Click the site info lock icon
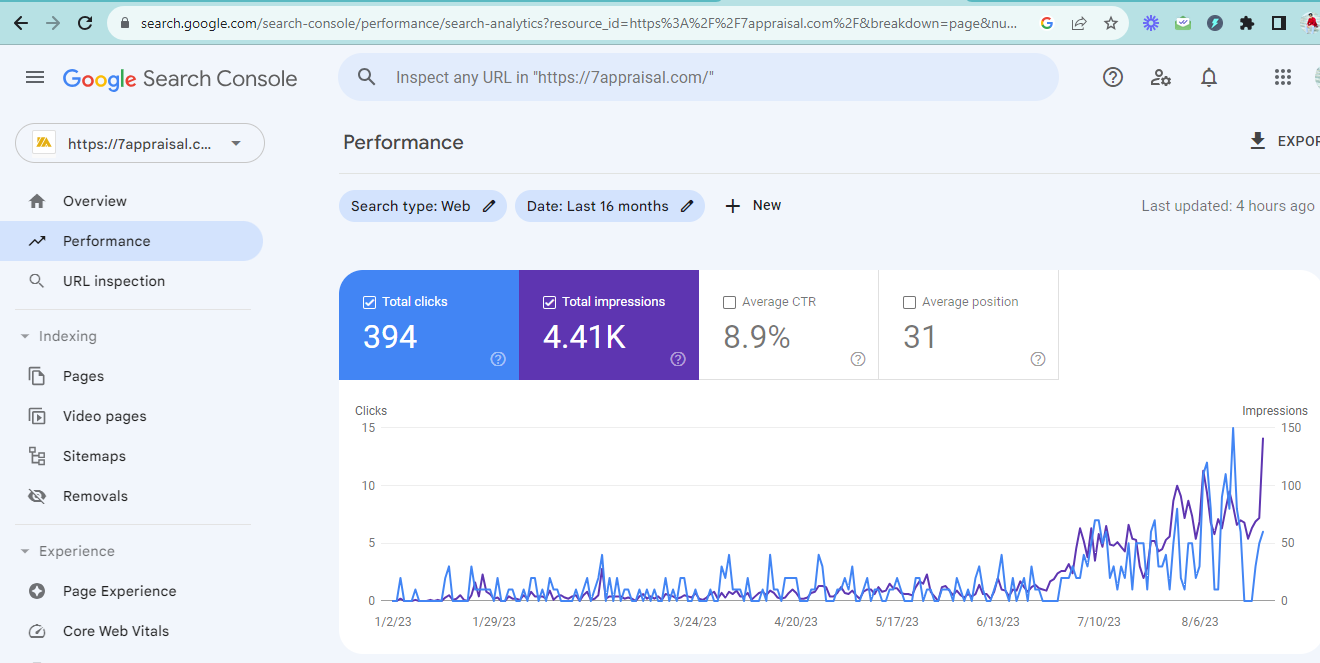The width and height of the screenshot is (1320, 663). pyautogui.click(x=125, y=23)
